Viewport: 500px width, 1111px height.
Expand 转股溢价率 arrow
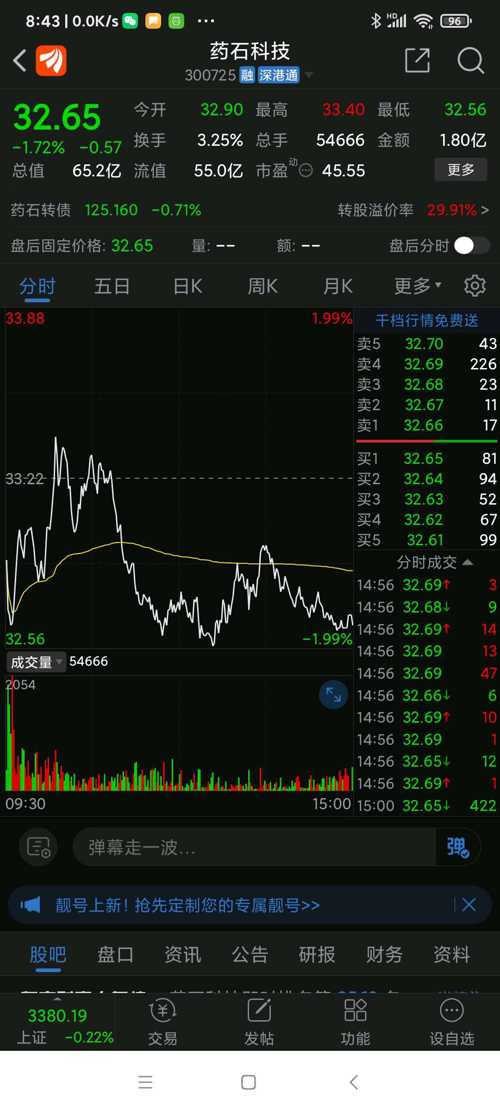click(485, 210)
